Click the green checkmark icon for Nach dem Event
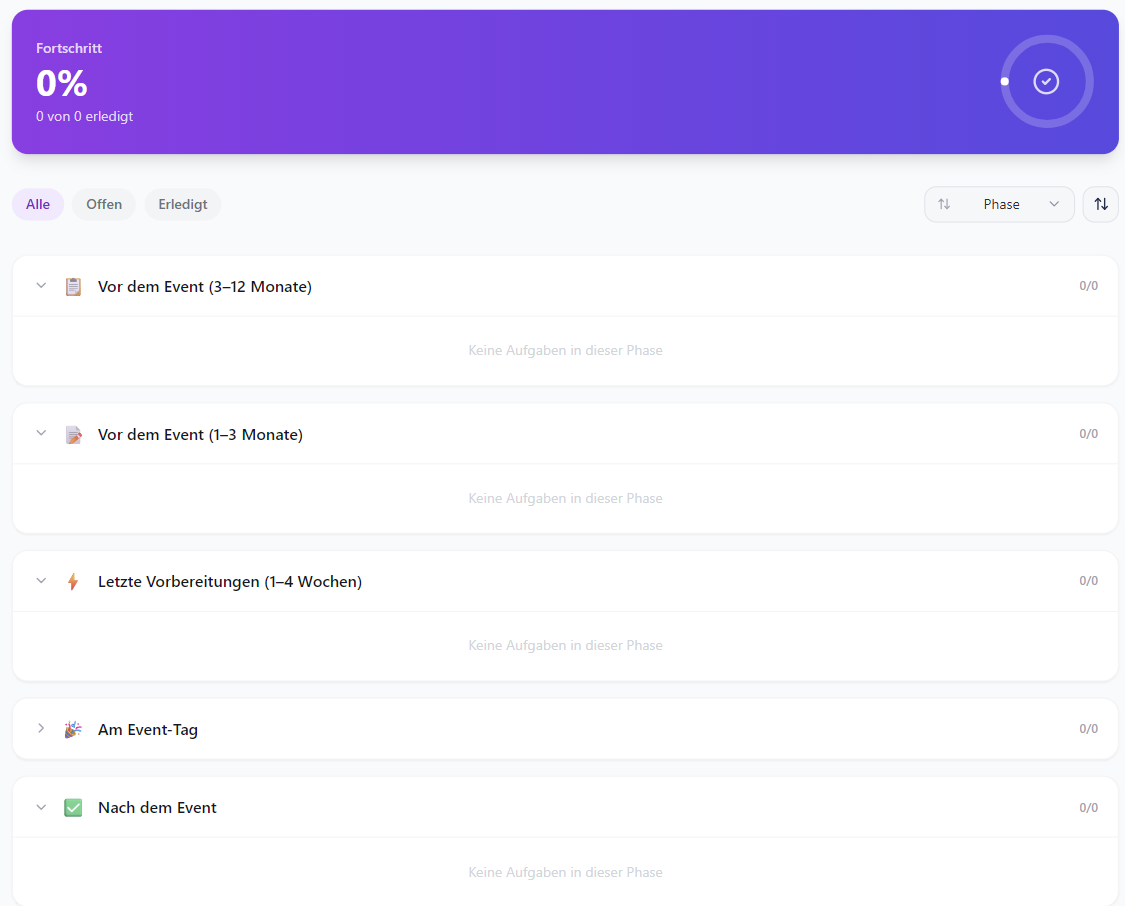Screen dimensions: 1125x906 point(73,808)
